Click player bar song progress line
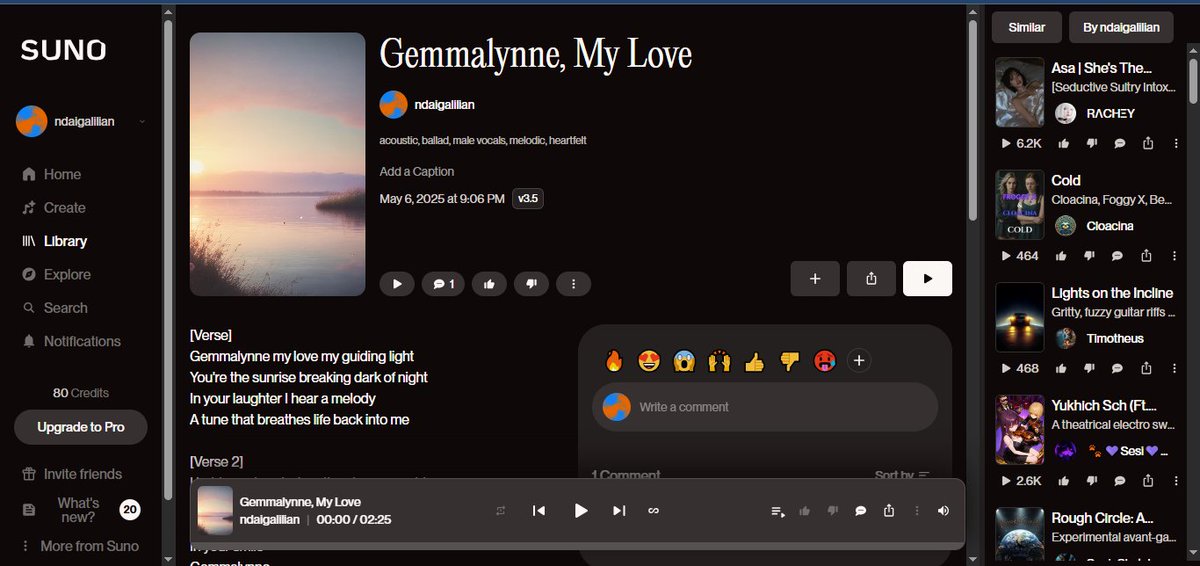This screenshot has width=1200, height=566. (x=577, y=545)
